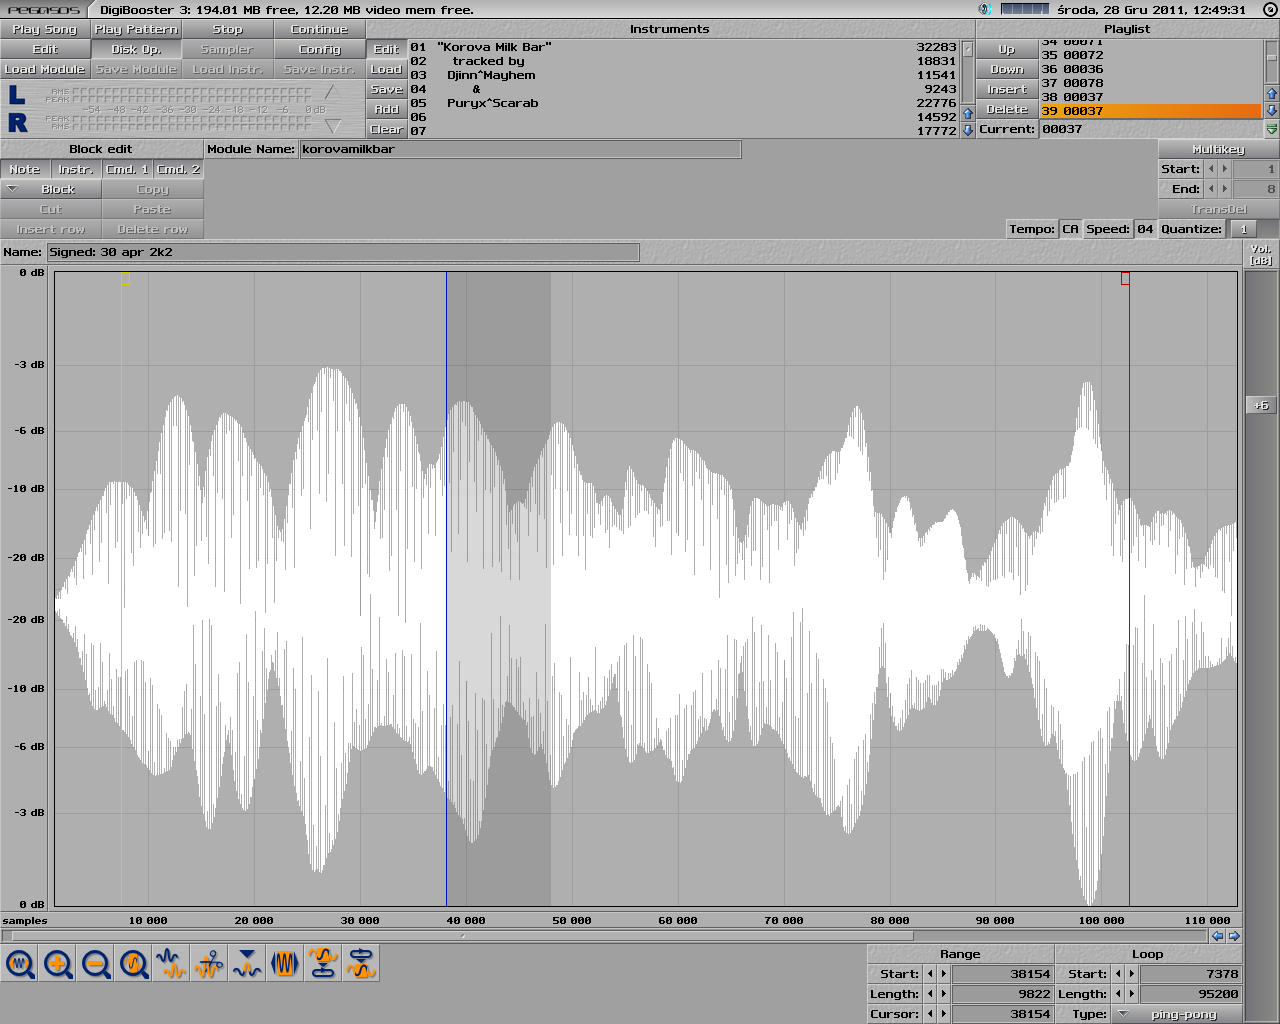Click the waveform scroll-right blue arrow
The width and height of the screenshot is (1280, 1024).
tap(1234, 936)
